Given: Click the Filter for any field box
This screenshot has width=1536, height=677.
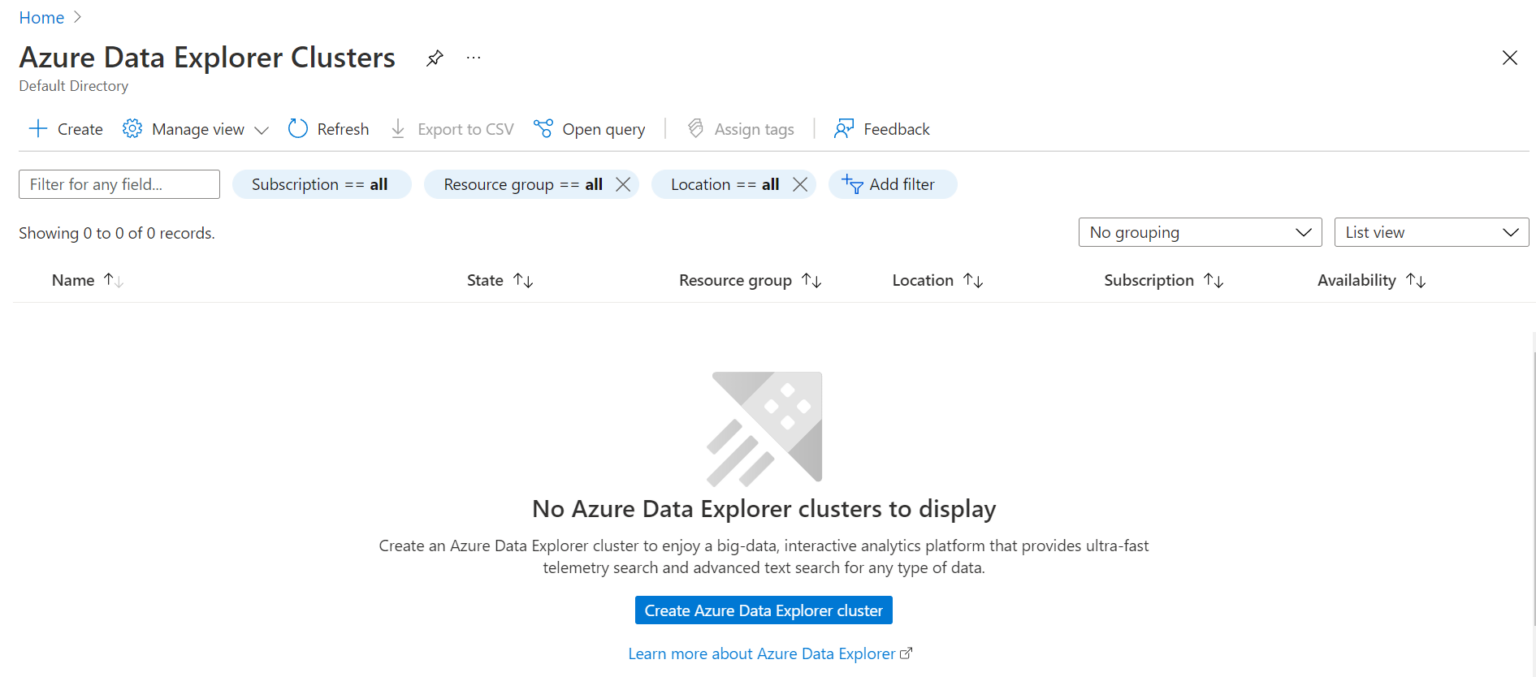Looking at the screenshot, I should click(x=118, y=184).
